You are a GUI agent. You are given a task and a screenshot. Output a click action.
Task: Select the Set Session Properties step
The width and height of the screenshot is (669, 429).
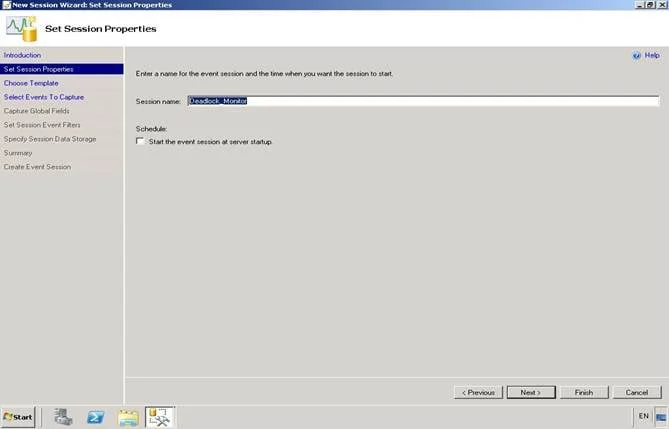click(62, 69)
